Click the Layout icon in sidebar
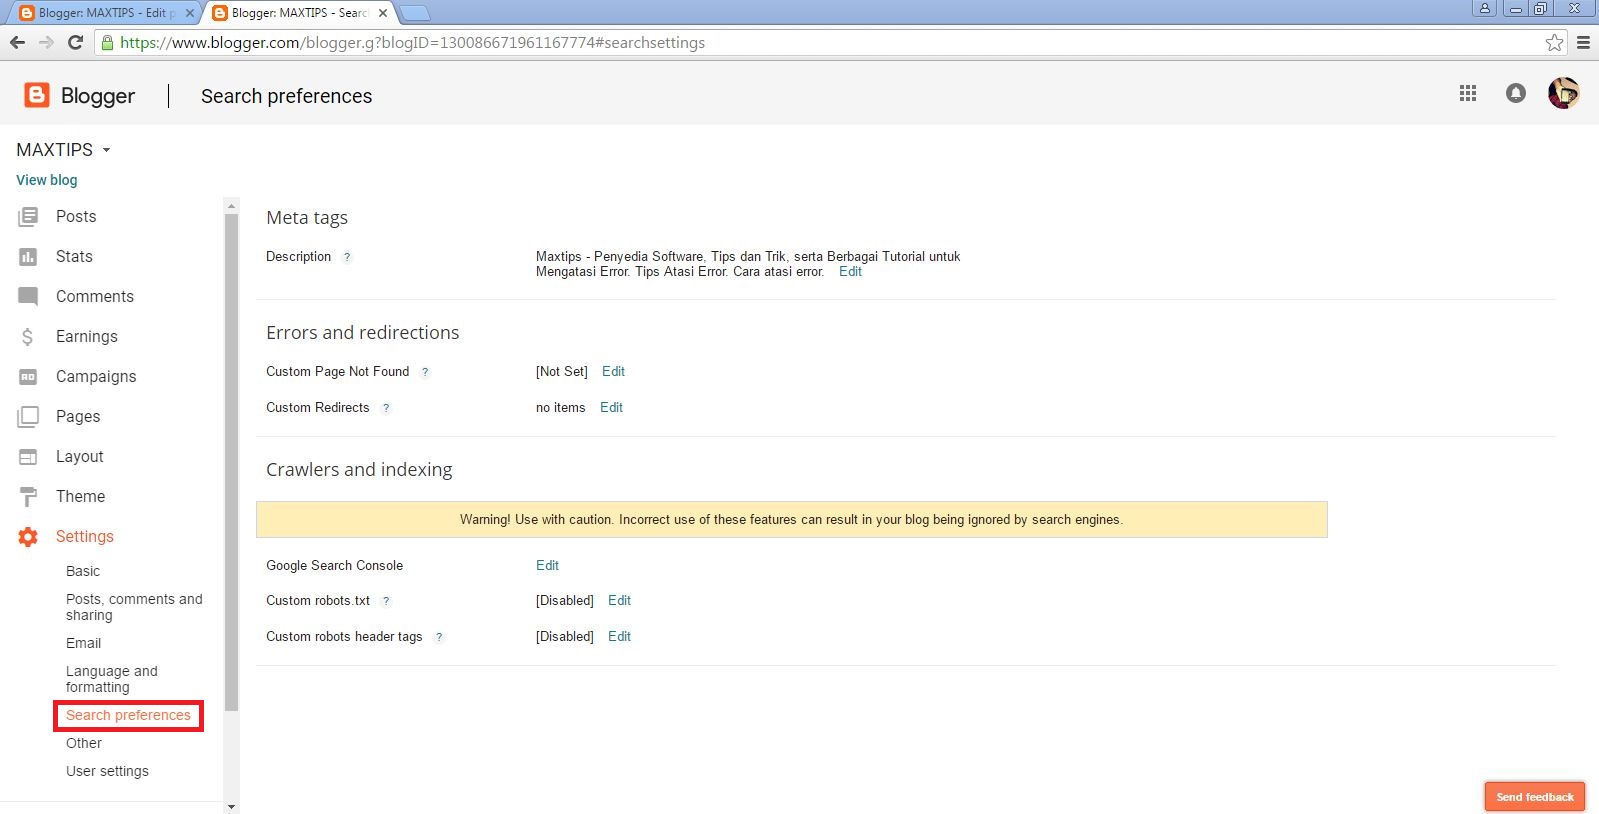 (28, 457)
